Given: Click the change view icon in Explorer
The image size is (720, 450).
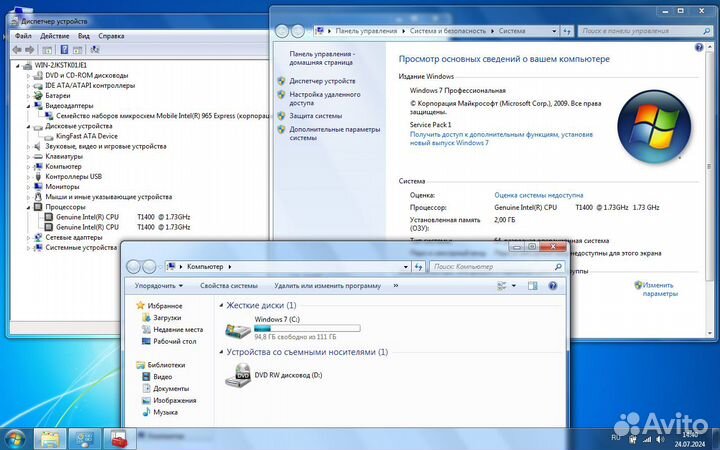Looking at the screenshot, I should tap(502, 286).
